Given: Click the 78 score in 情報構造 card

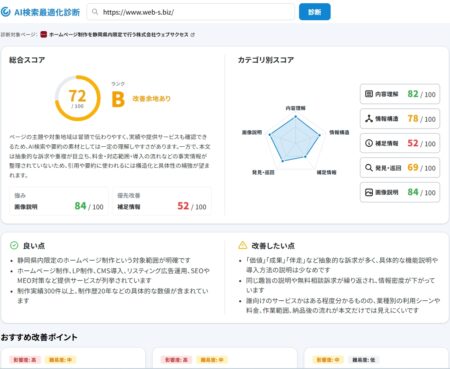Looking at the screenshot, I should click(413, 119).
